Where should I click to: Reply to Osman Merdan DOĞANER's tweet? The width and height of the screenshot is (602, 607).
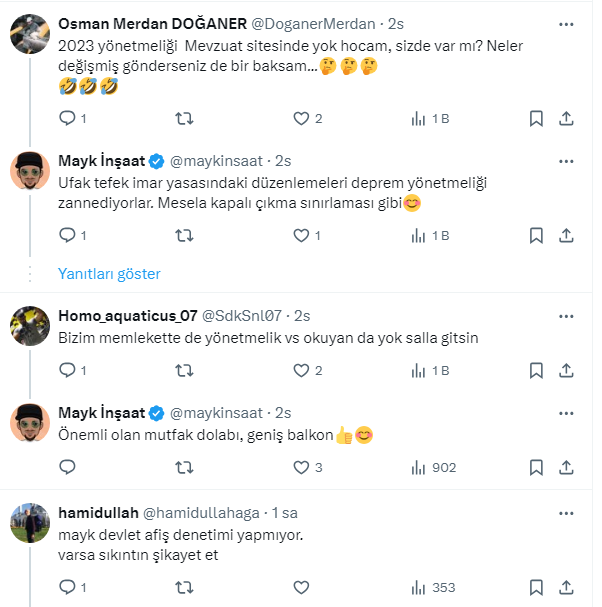pyautogui.click(x=68, y=119)
